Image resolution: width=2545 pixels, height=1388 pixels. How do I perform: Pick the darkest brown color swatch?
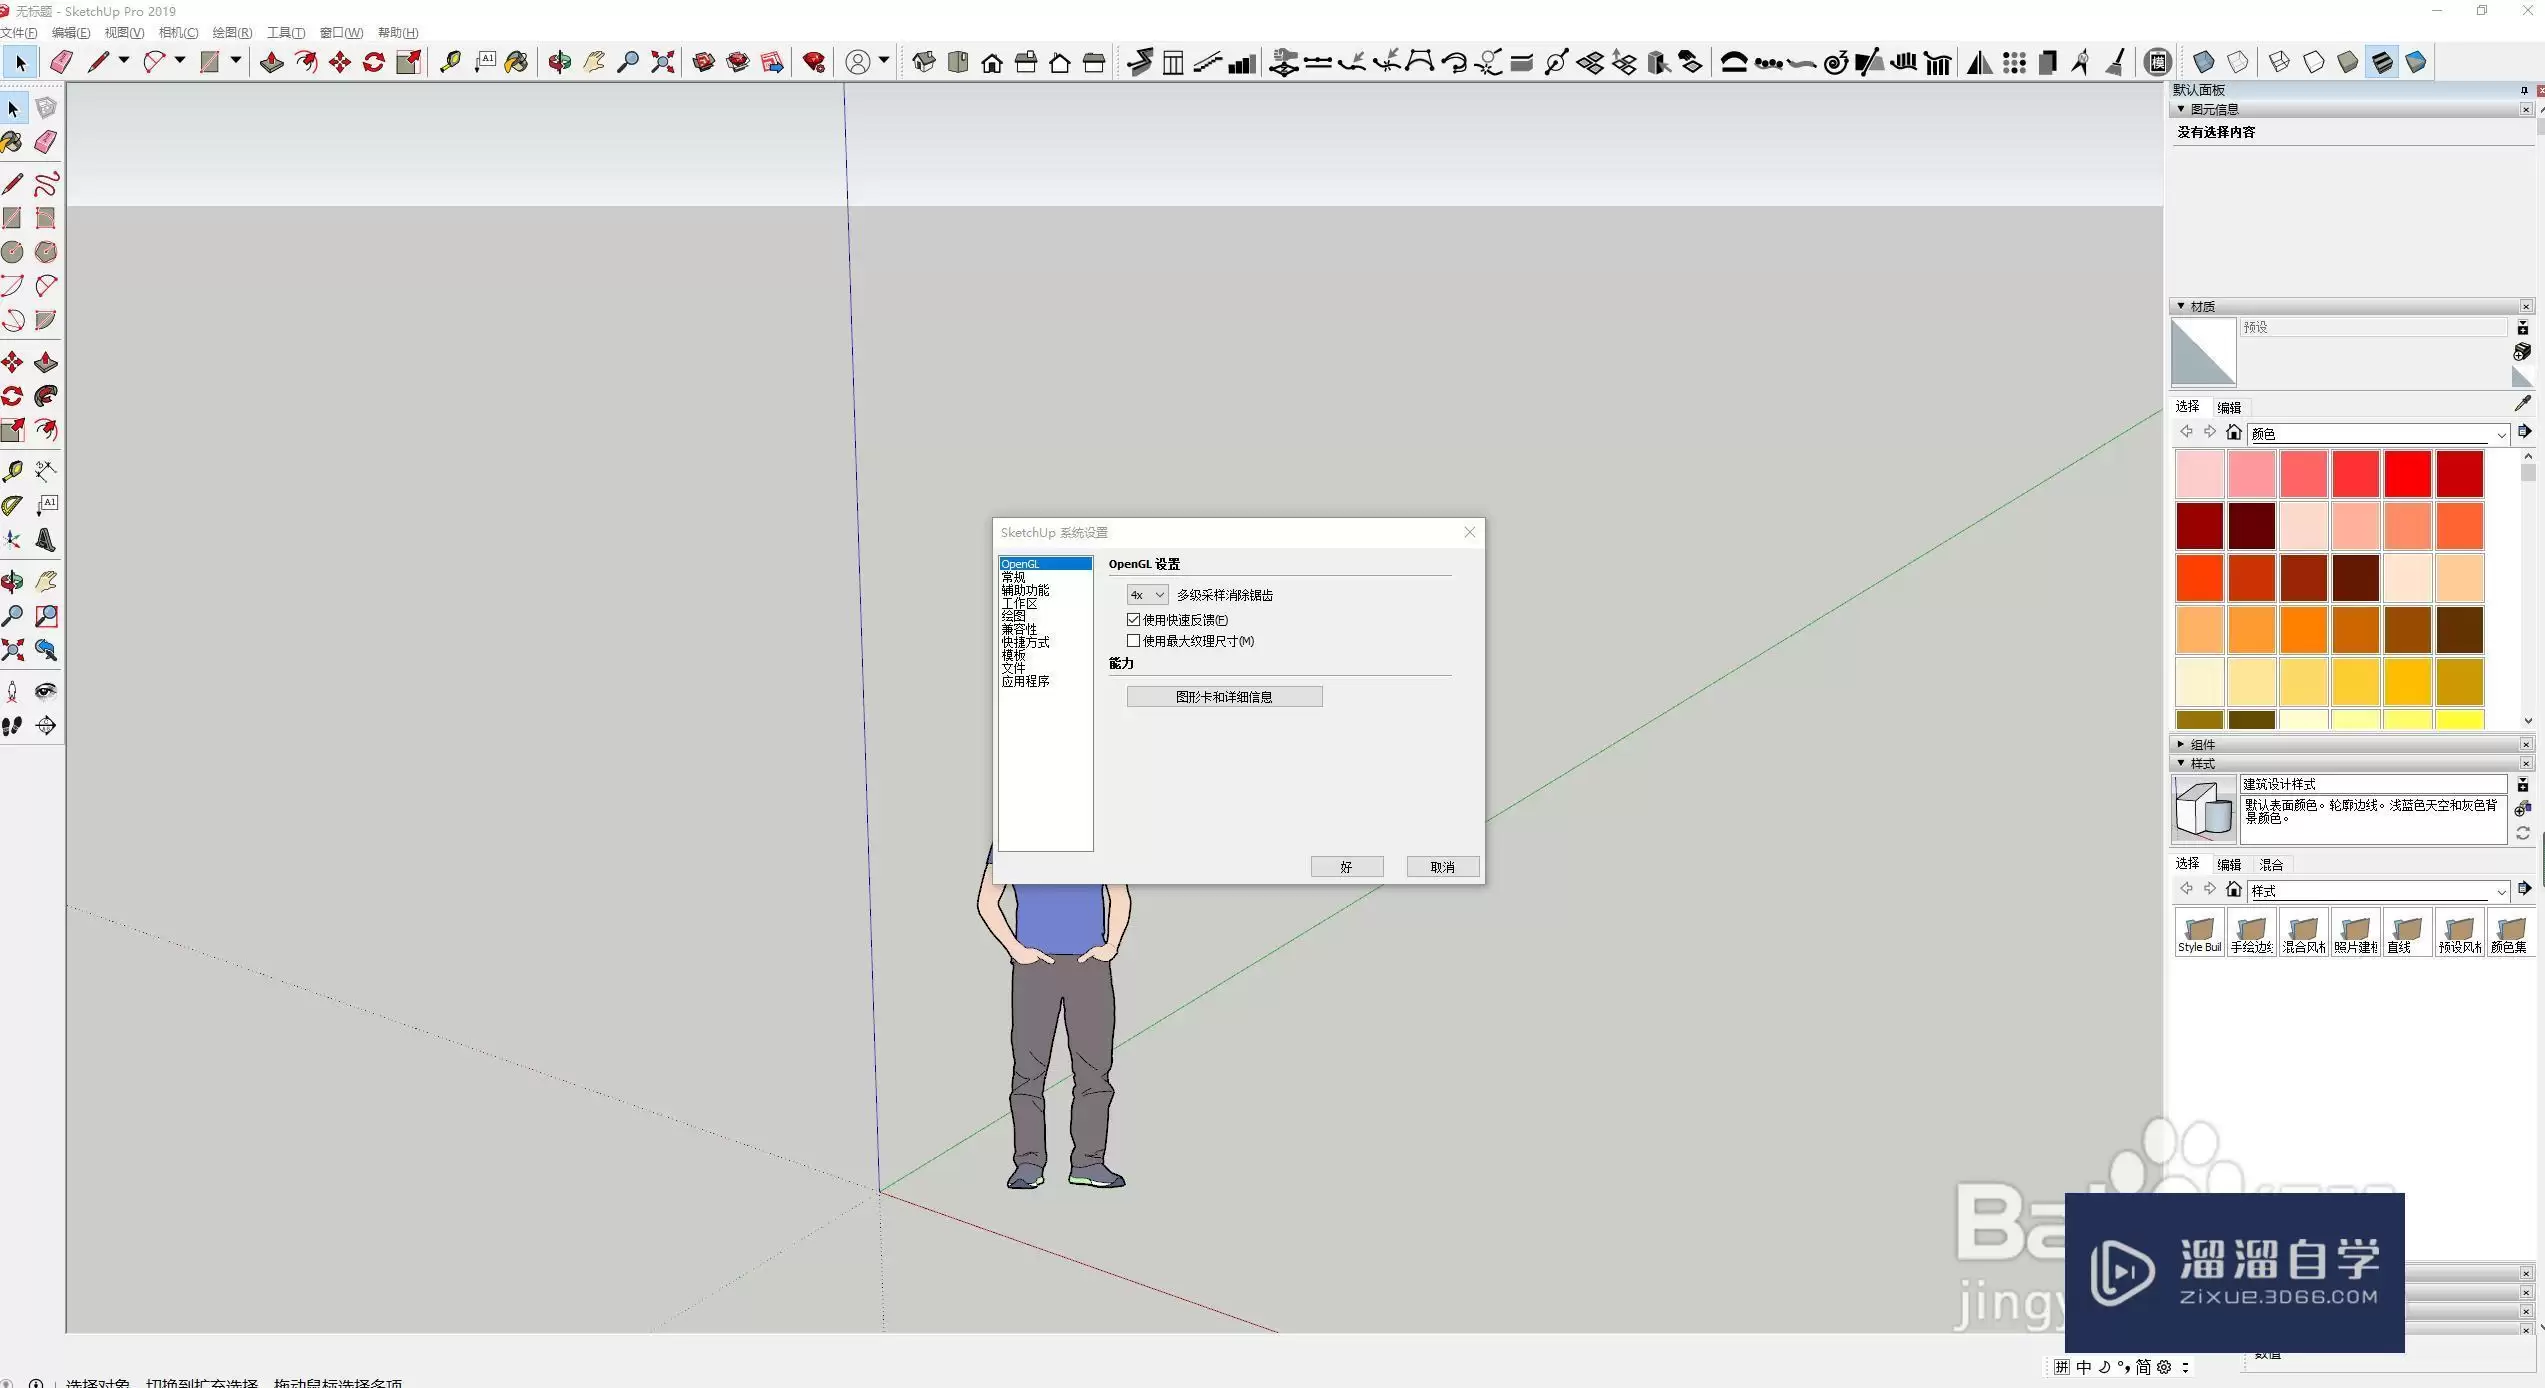[2459, 630]
